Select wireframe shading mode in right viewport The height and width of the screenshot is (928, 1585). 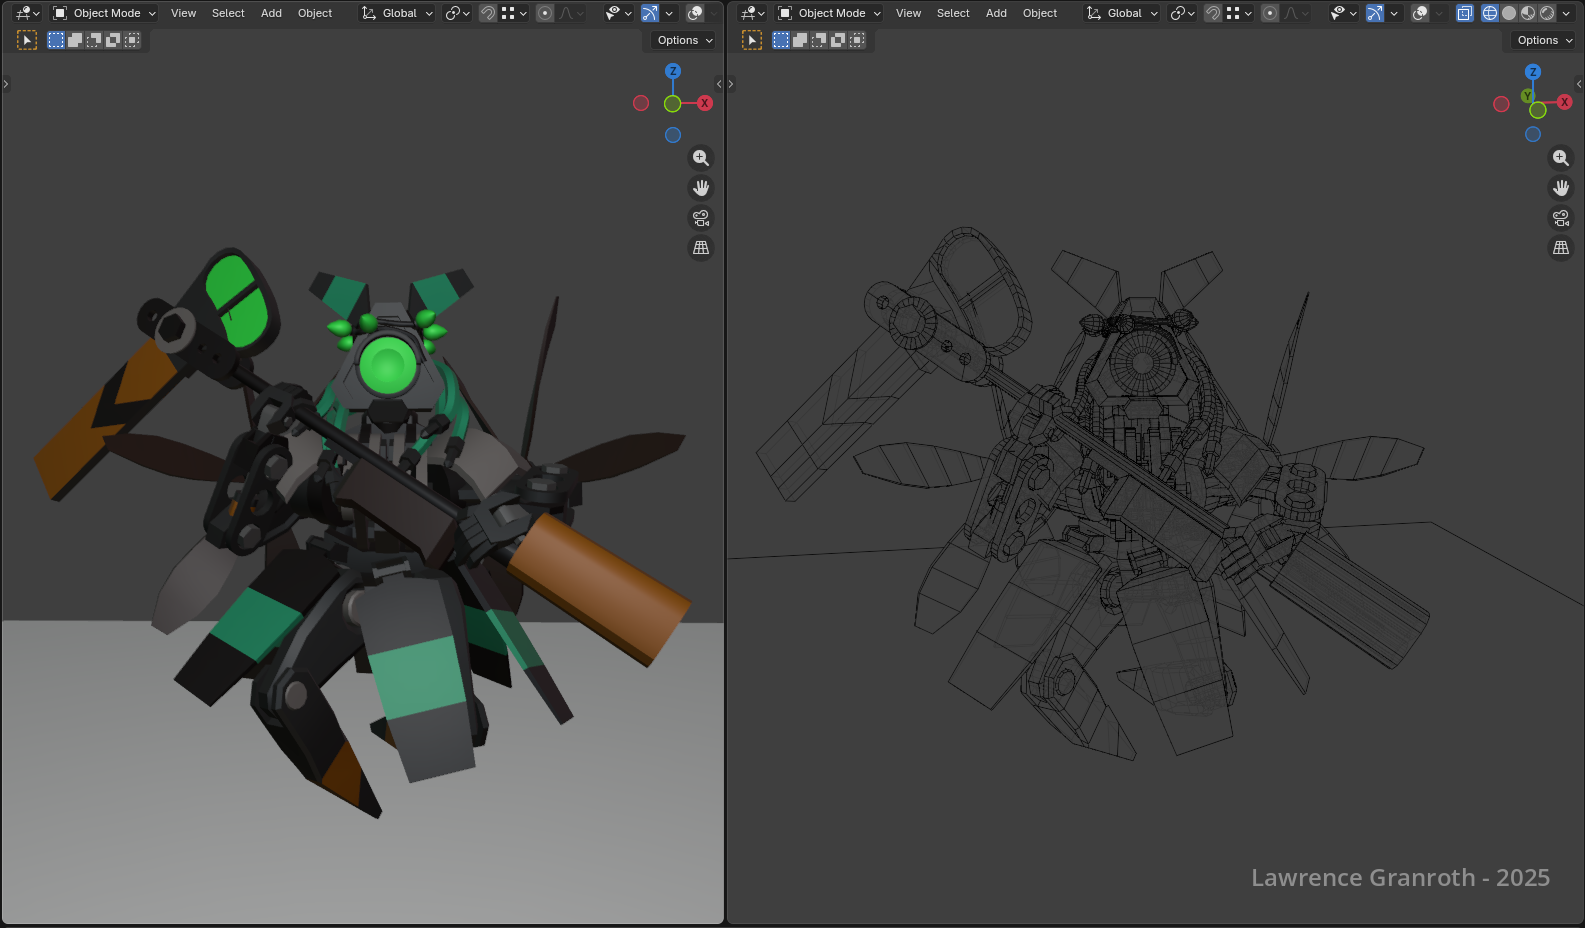[1490, 13]
